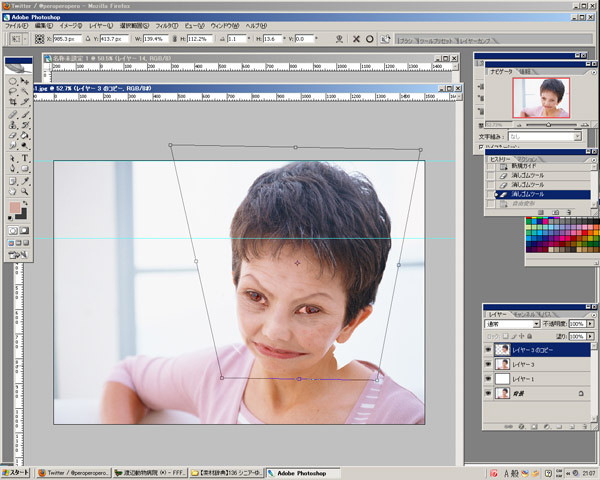Open the layer fill slider arrow
Image resolution: width=600 pixels, height=480 pixels.
coord(590,336)
